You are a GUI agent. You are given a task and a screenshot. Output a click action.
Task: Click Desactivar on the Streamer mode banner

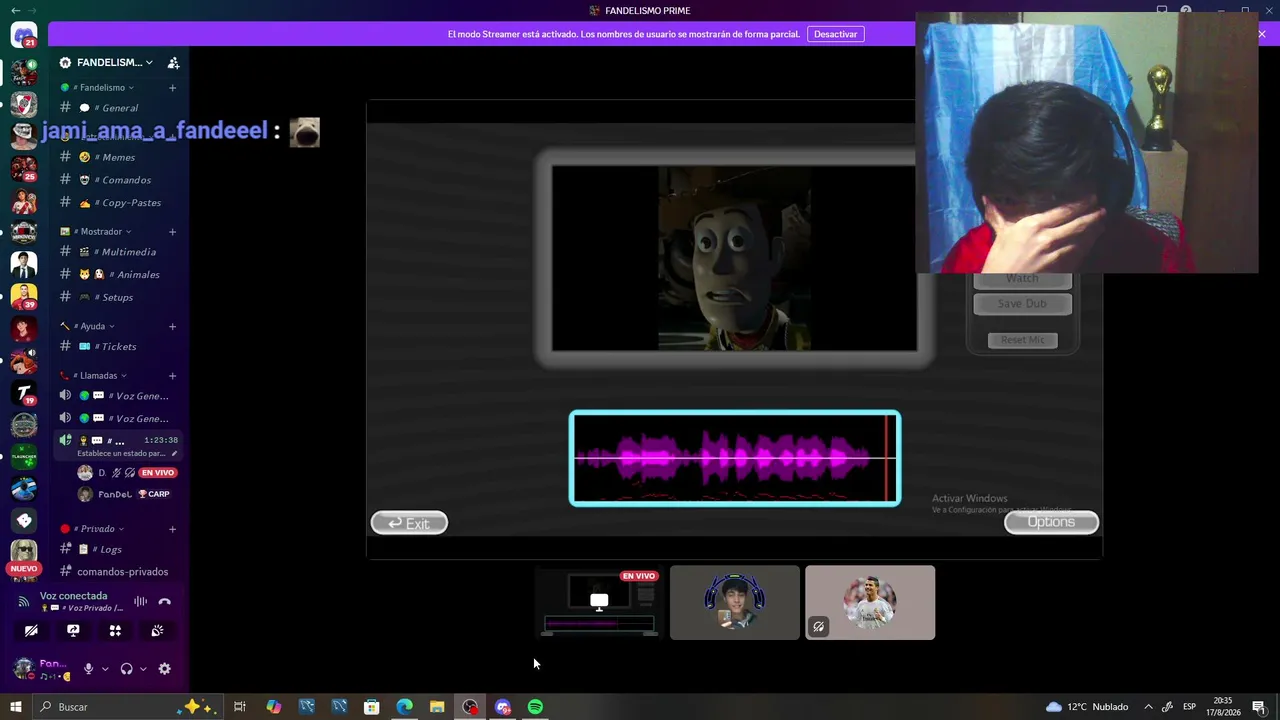pos(835,34)
